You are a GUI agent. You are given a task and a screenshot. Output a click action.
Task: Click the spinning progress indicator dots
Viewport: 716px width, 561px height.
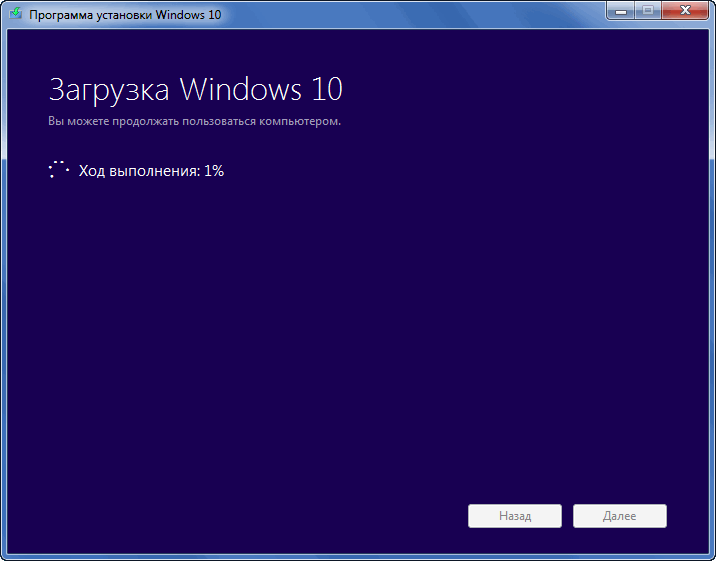(x=58, y=169)
